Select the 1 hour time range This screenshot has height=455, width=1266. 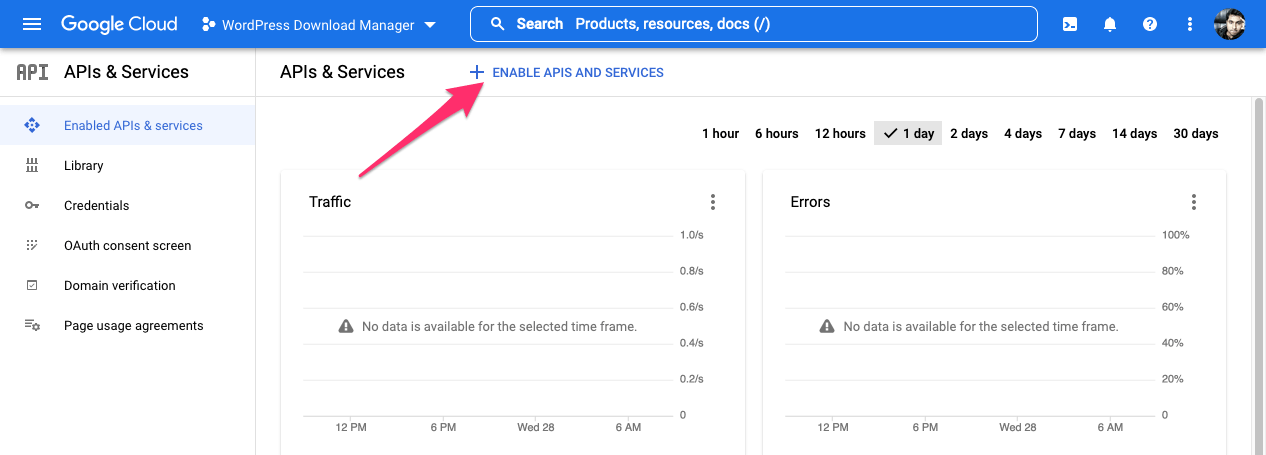720,134
